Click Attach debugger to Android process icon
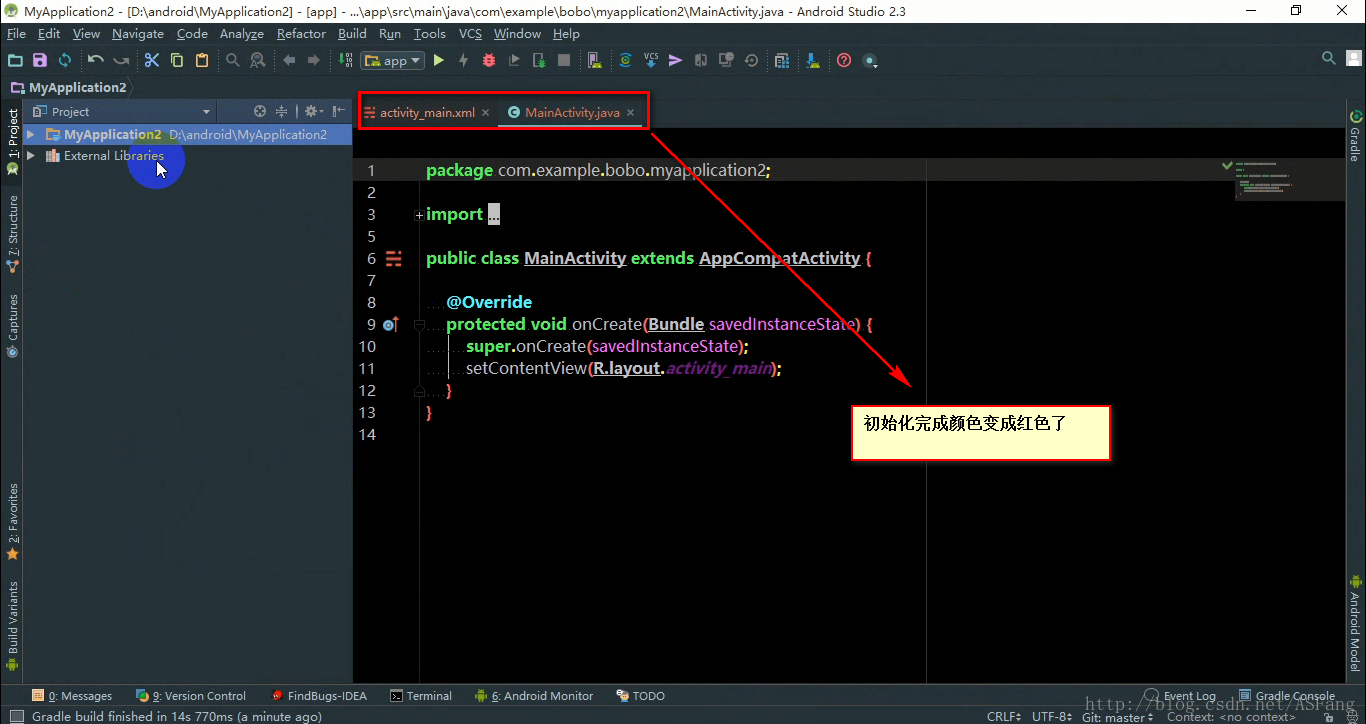 (539, 60)
